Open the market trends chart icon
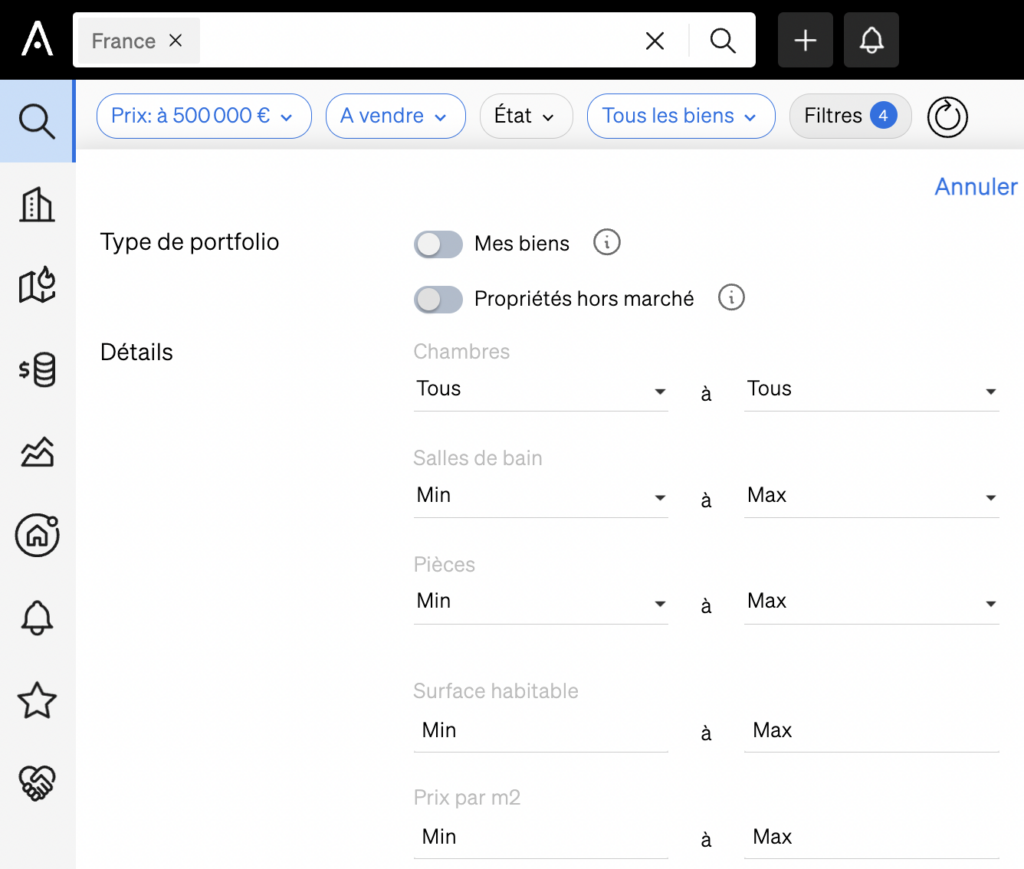 pos(37,453)
